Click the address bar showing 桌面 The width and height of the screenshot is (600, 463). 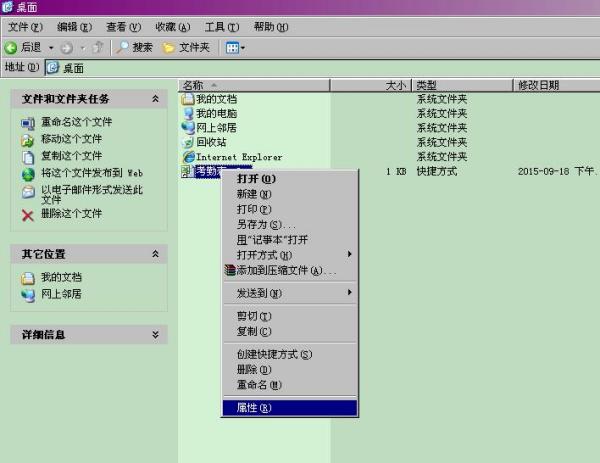click(322, 68)
